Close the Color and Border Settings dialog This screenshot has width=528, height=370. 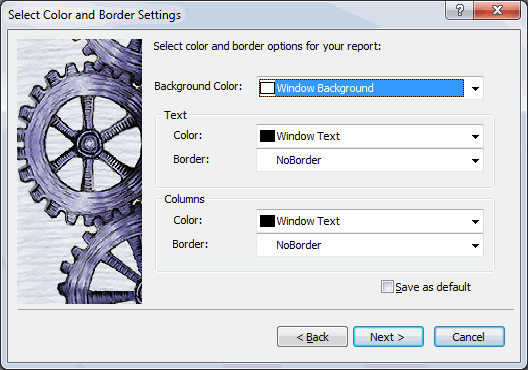[x=497, y=10]
